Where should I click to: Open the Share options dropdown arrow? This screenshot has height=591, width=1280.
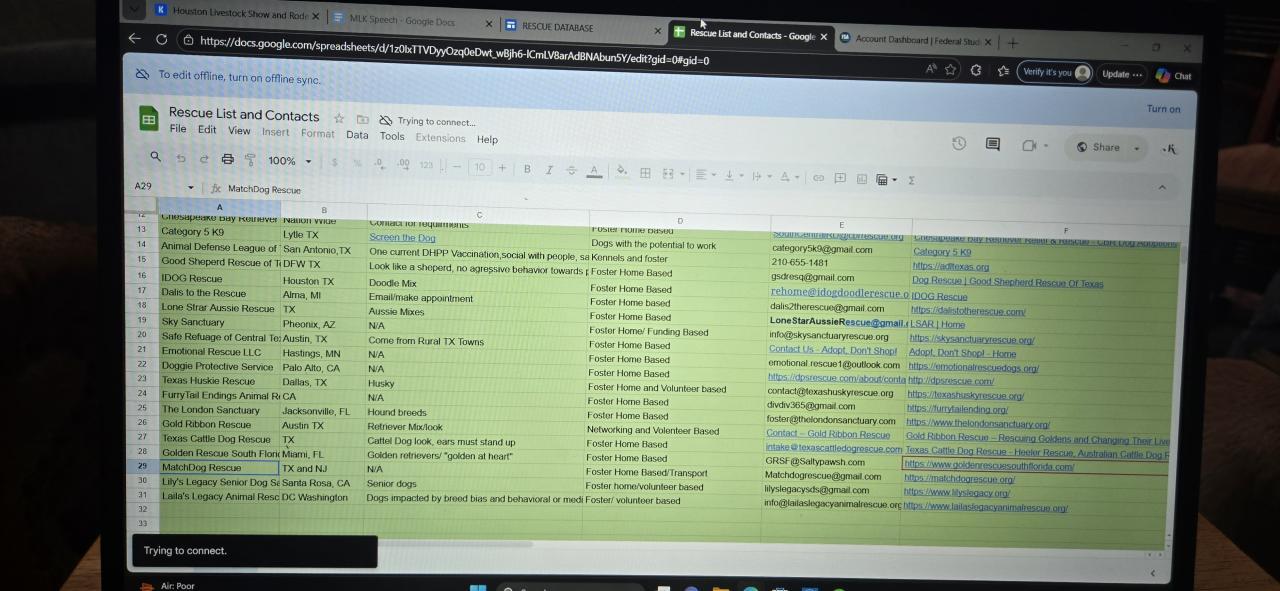tap(1136, 149)
